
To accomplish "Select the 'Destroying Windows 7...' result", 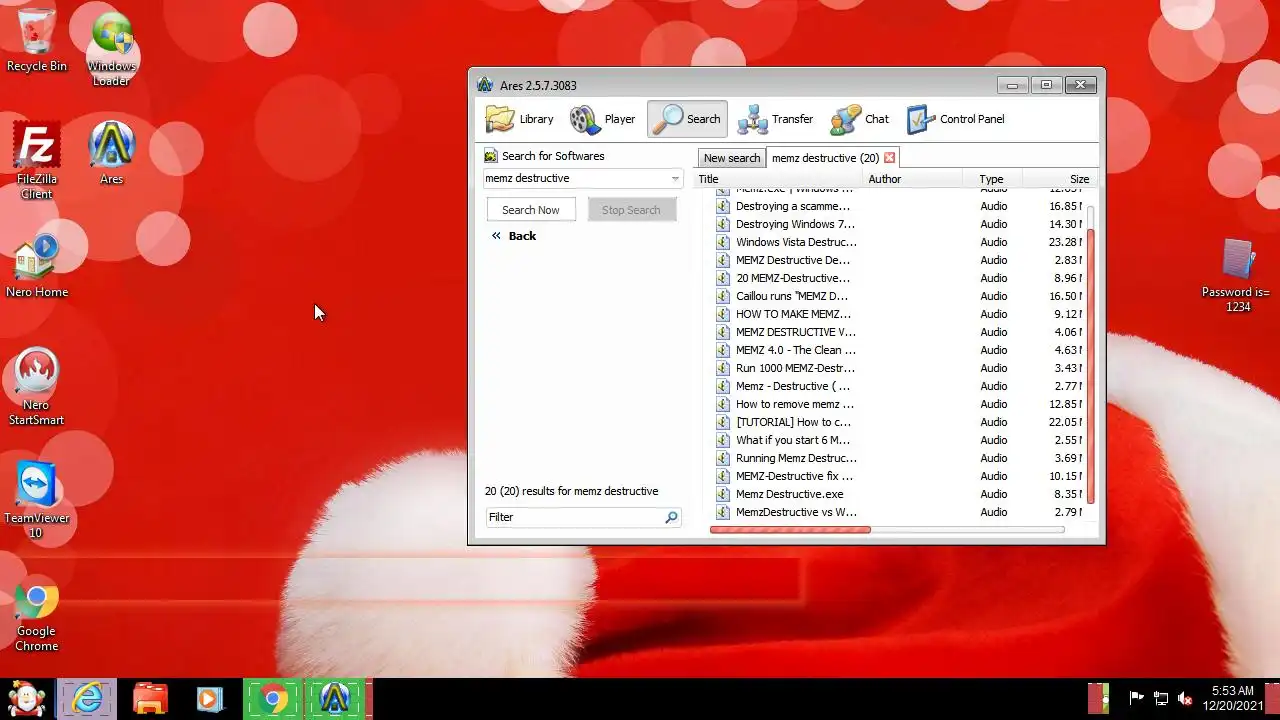I will pos(795,224).
